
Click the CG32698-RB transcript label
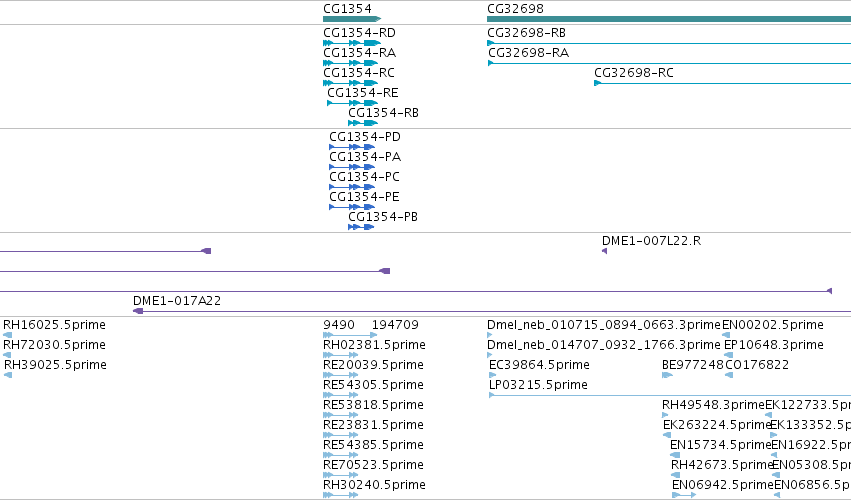pos(526,33)
